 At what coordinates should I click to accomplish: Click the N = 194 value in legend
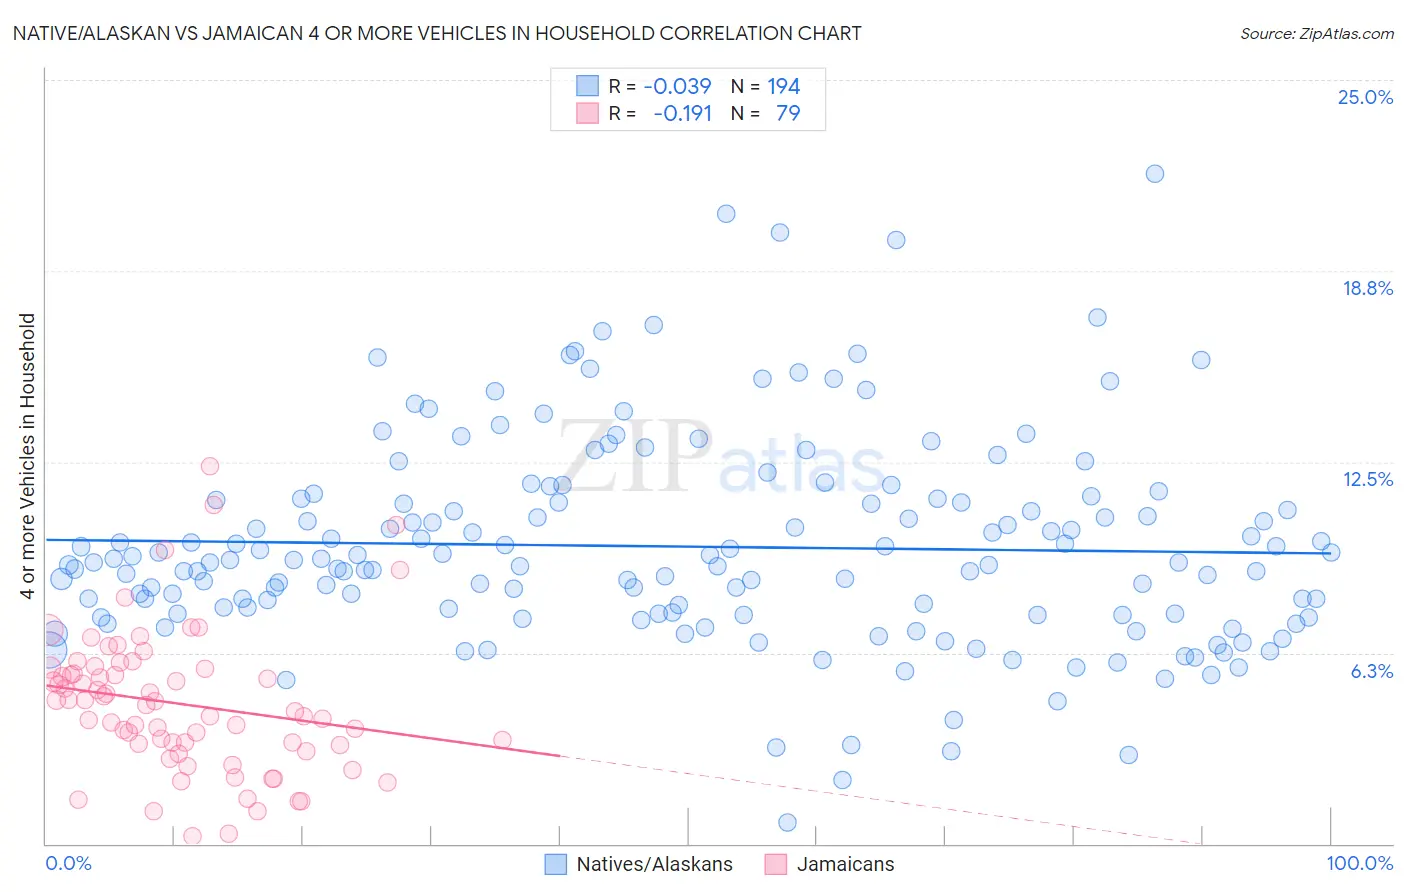pos(766,86)
